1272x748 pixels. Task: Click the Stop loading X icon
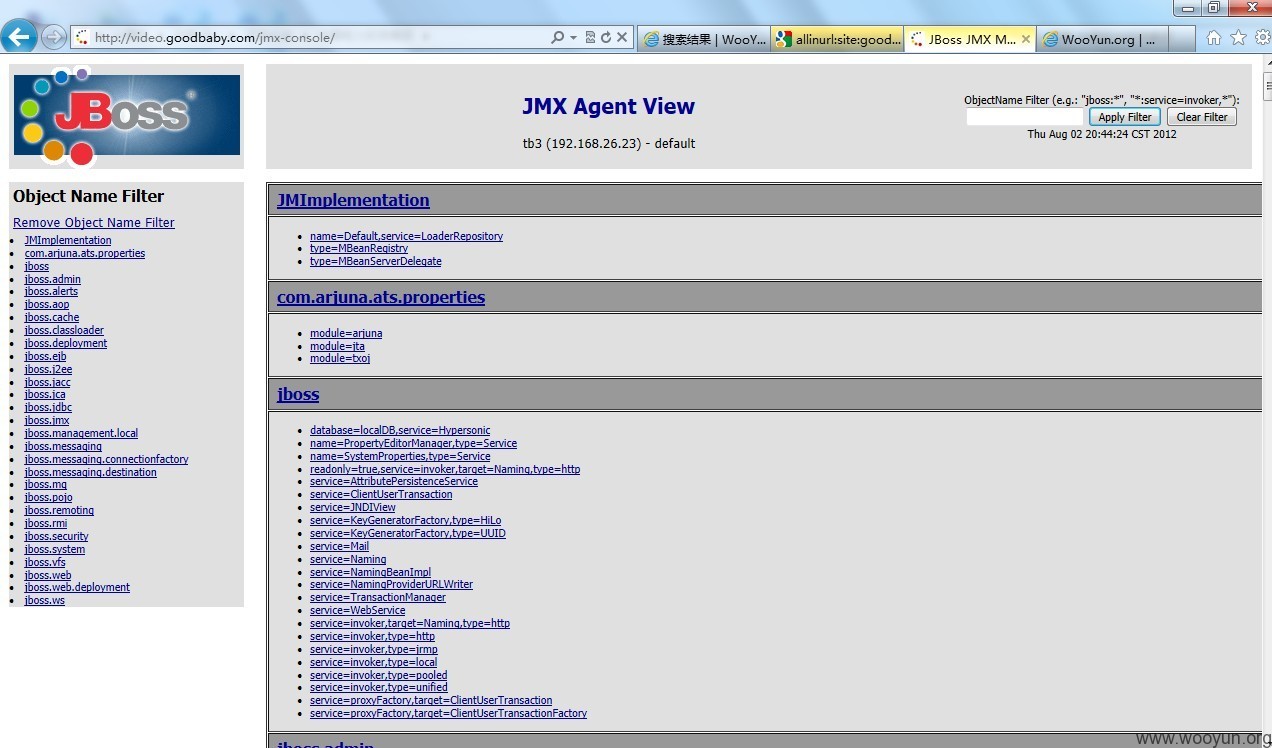pos(622,38)
